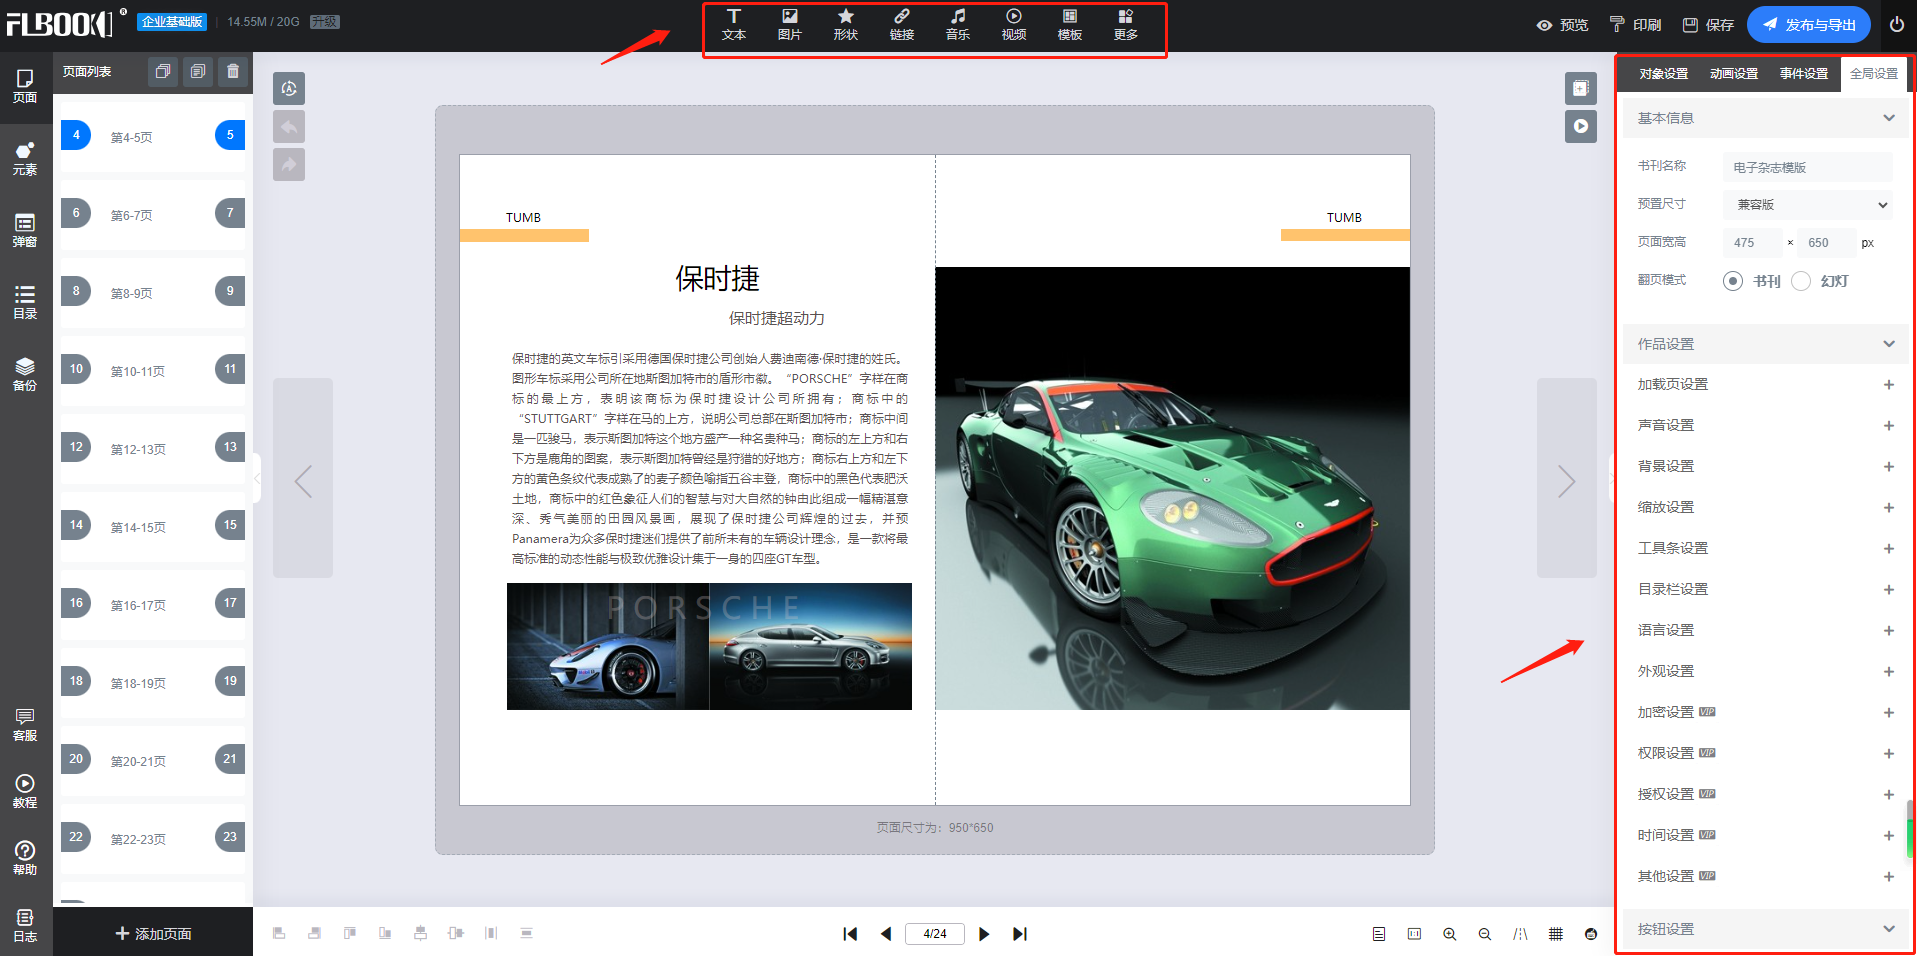Open the 元素 elements sidebar panel
Screen dimensions: 1917x956
[25, 159]
